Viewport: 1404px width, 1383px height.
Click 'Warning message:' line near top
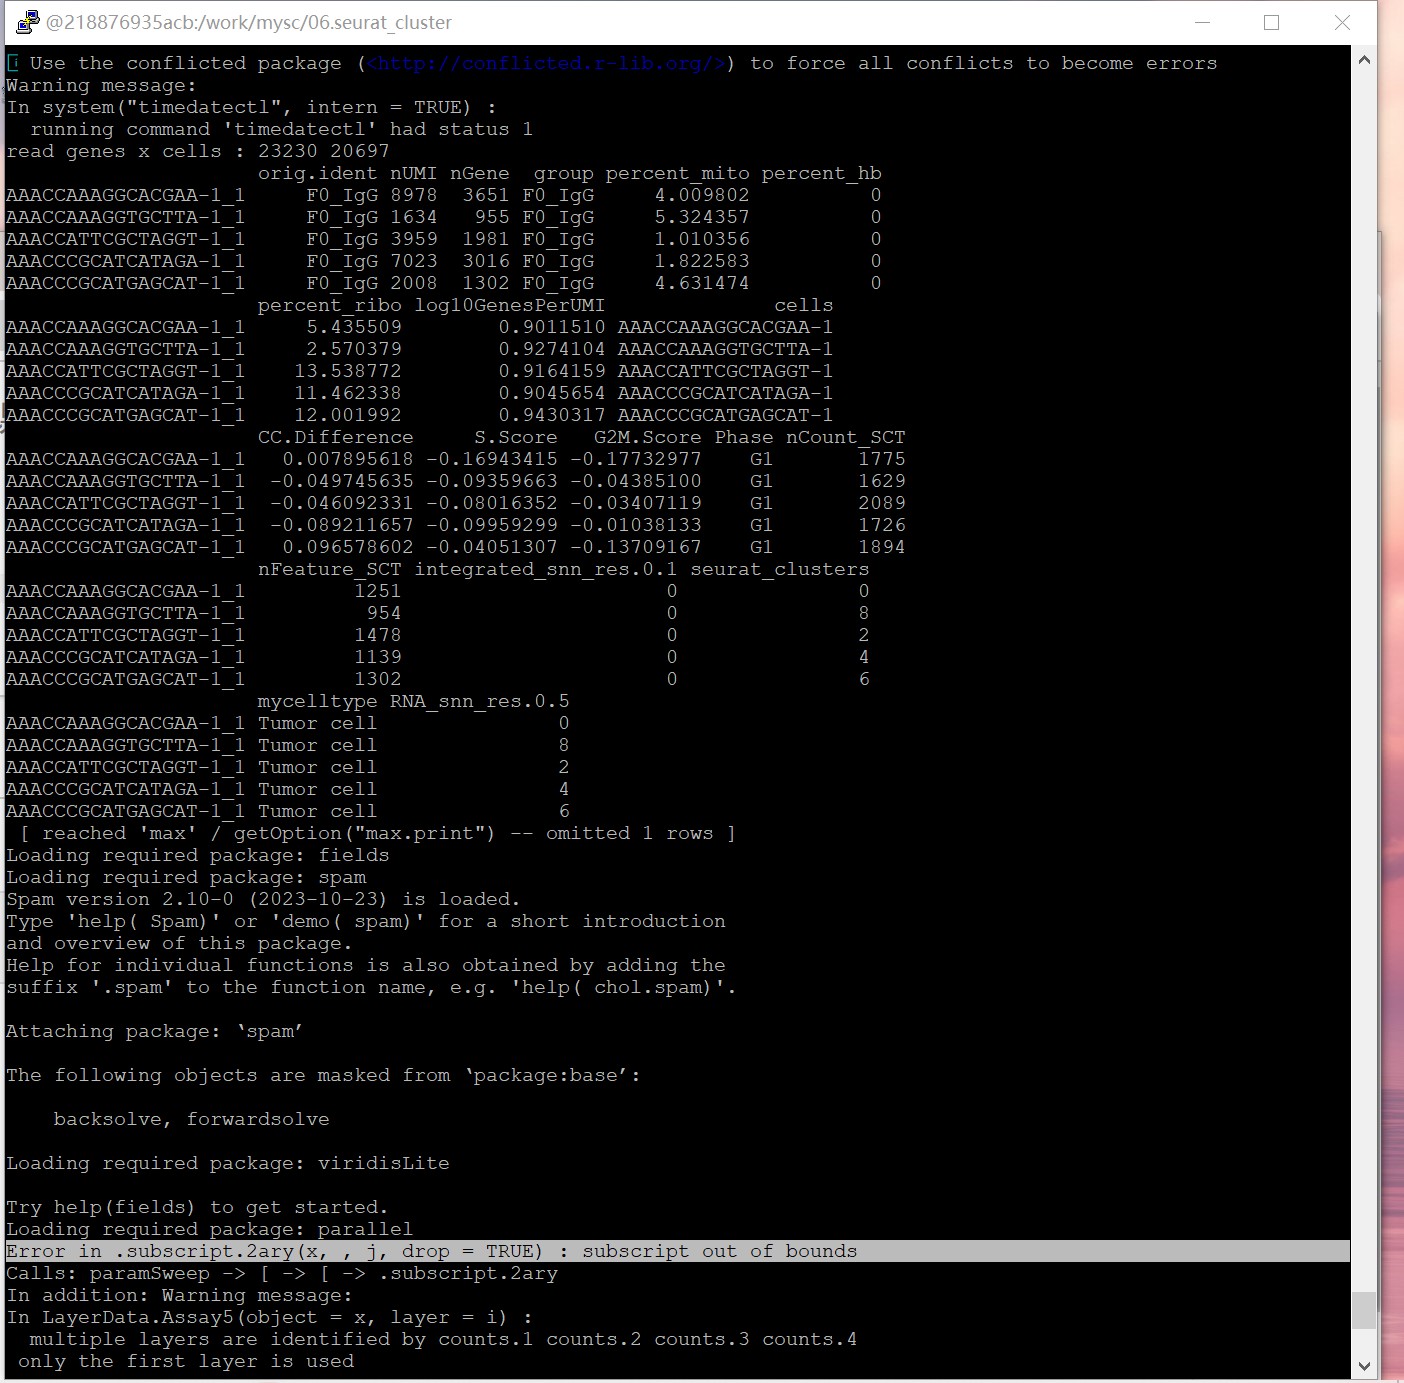click(x=102, y=85)
